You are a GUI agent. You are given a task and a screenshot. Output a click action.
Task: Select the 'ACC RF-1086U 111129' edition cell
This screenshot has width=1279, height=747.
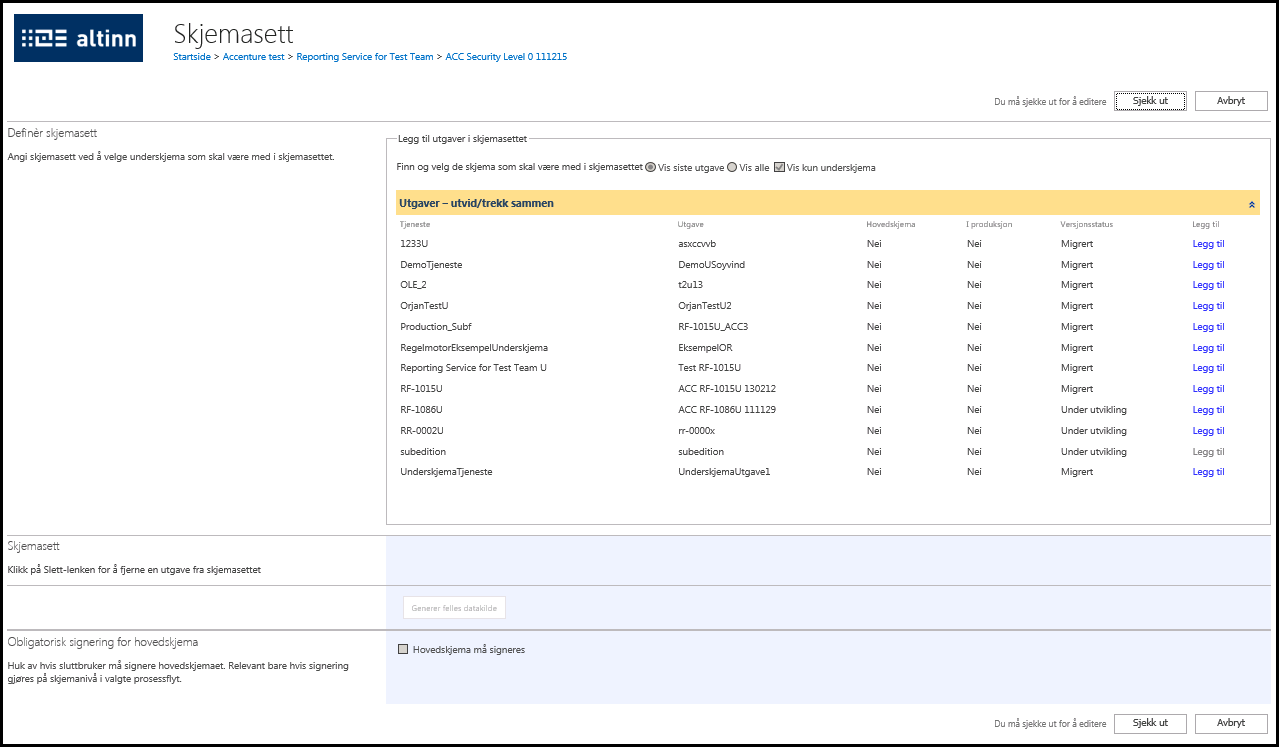[x=726, y=410]
